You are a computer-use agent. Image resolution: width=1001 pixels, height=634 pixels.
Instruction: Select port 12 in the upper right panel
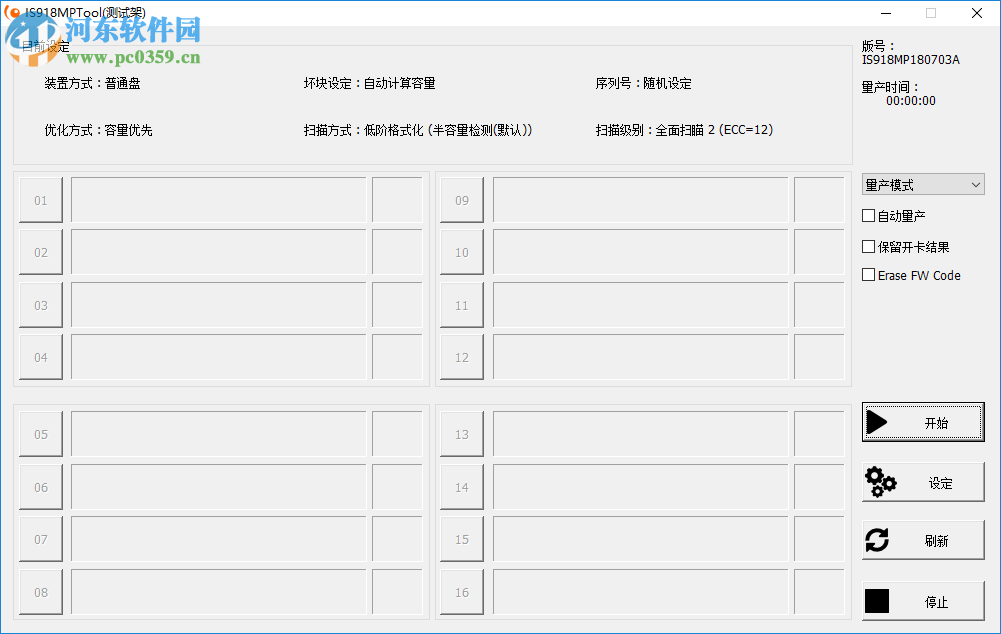point(461,356)
